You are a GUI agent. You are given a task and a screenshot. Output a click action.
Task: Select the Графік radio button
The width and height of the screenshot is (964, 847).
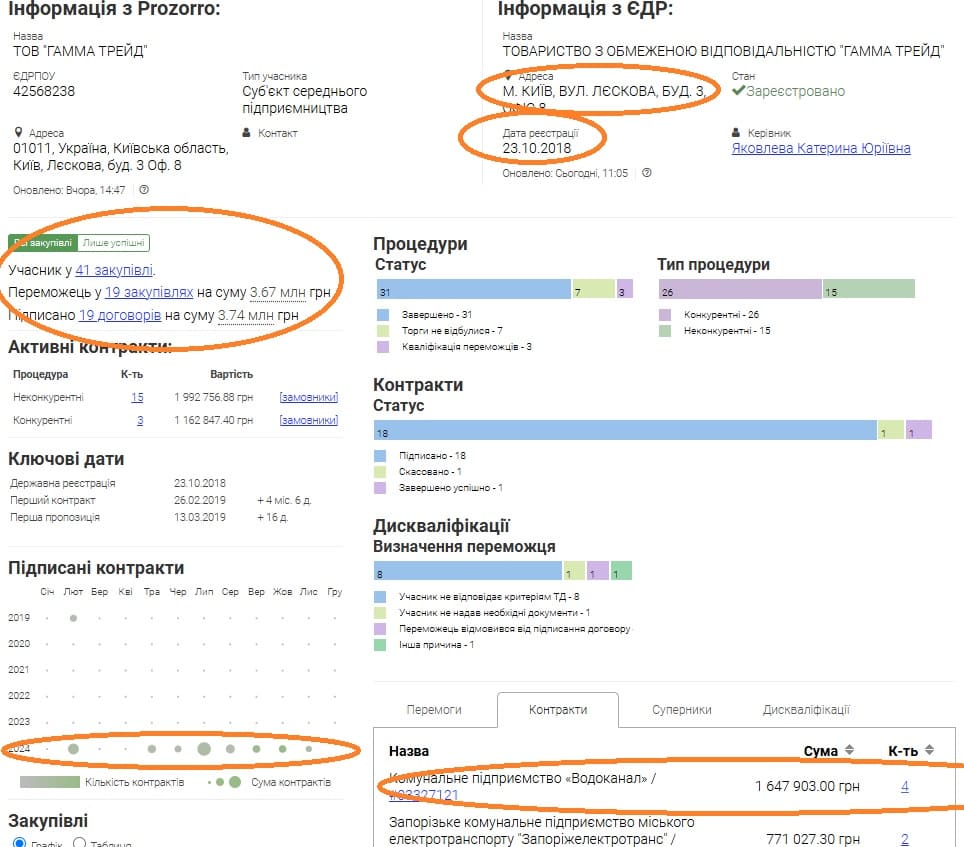19,844
